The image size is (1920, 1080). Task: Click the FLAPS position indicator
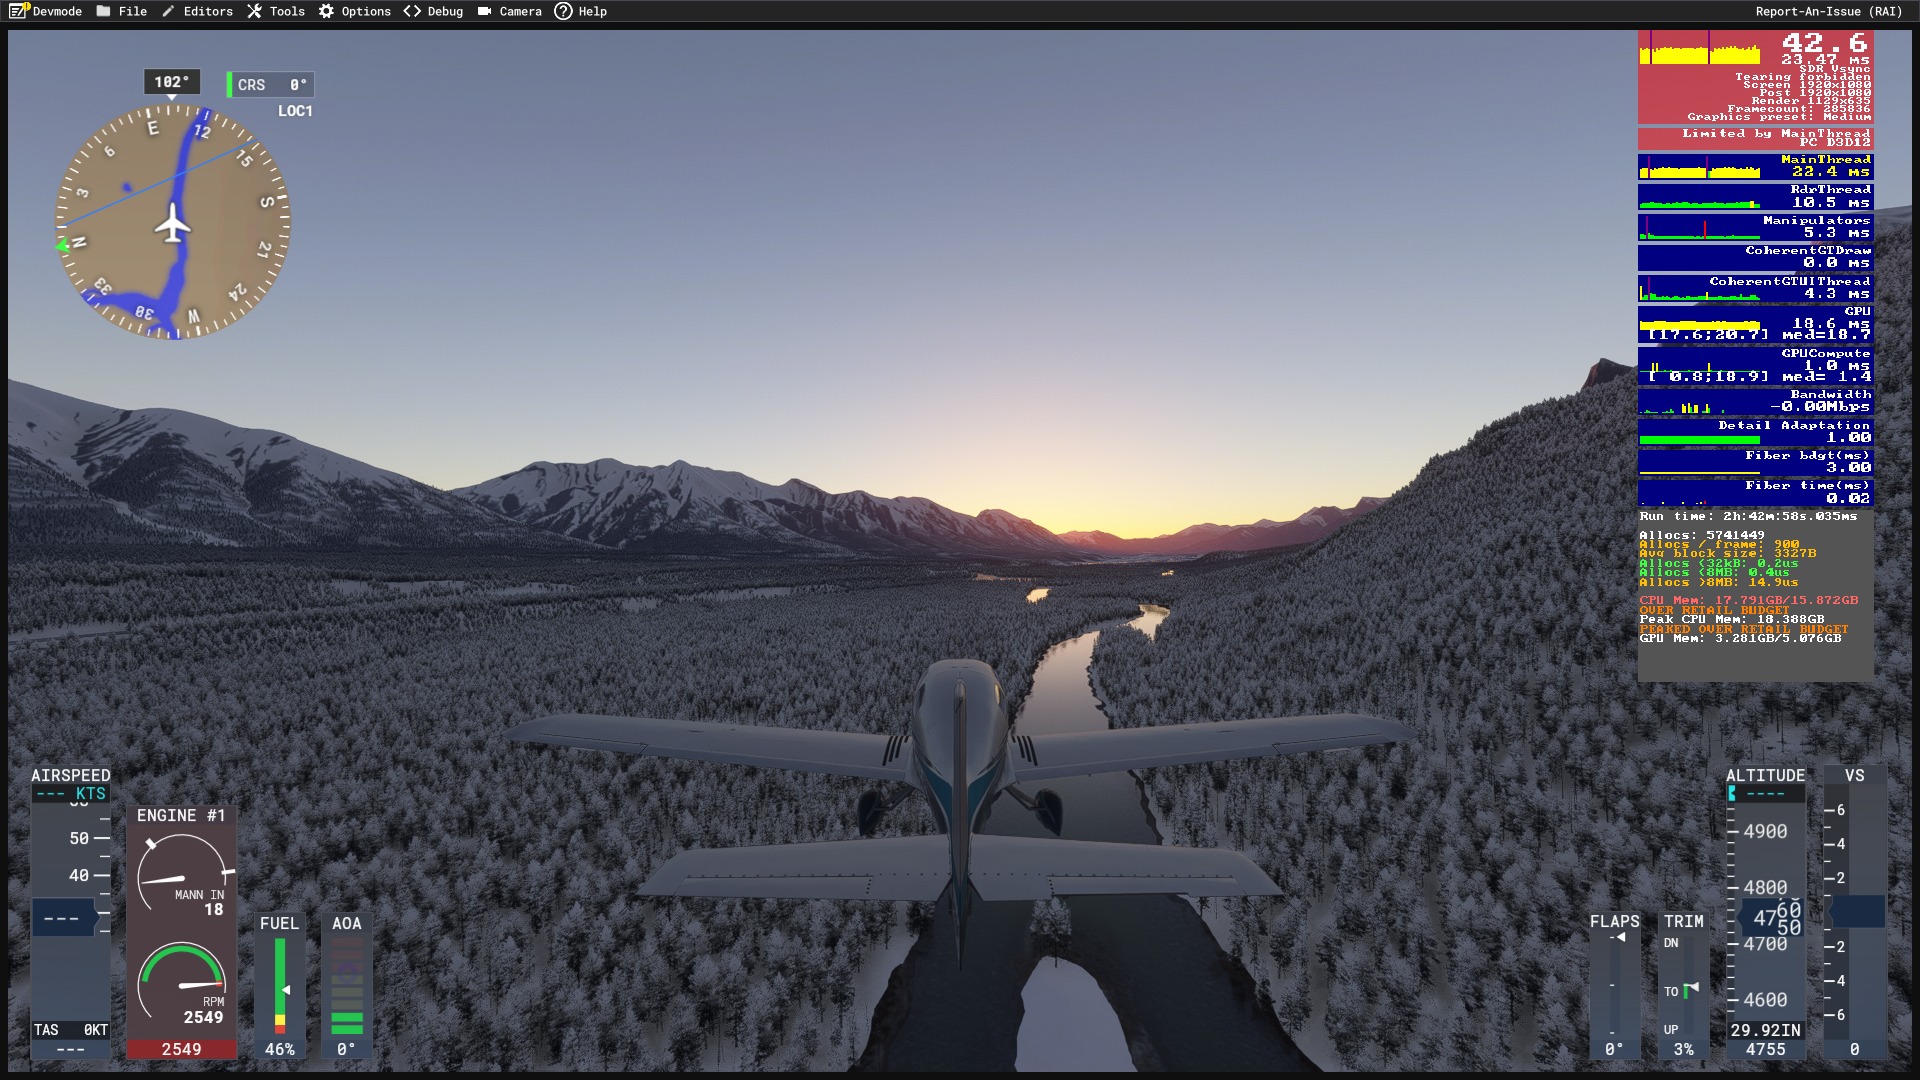pos(1614,985)
